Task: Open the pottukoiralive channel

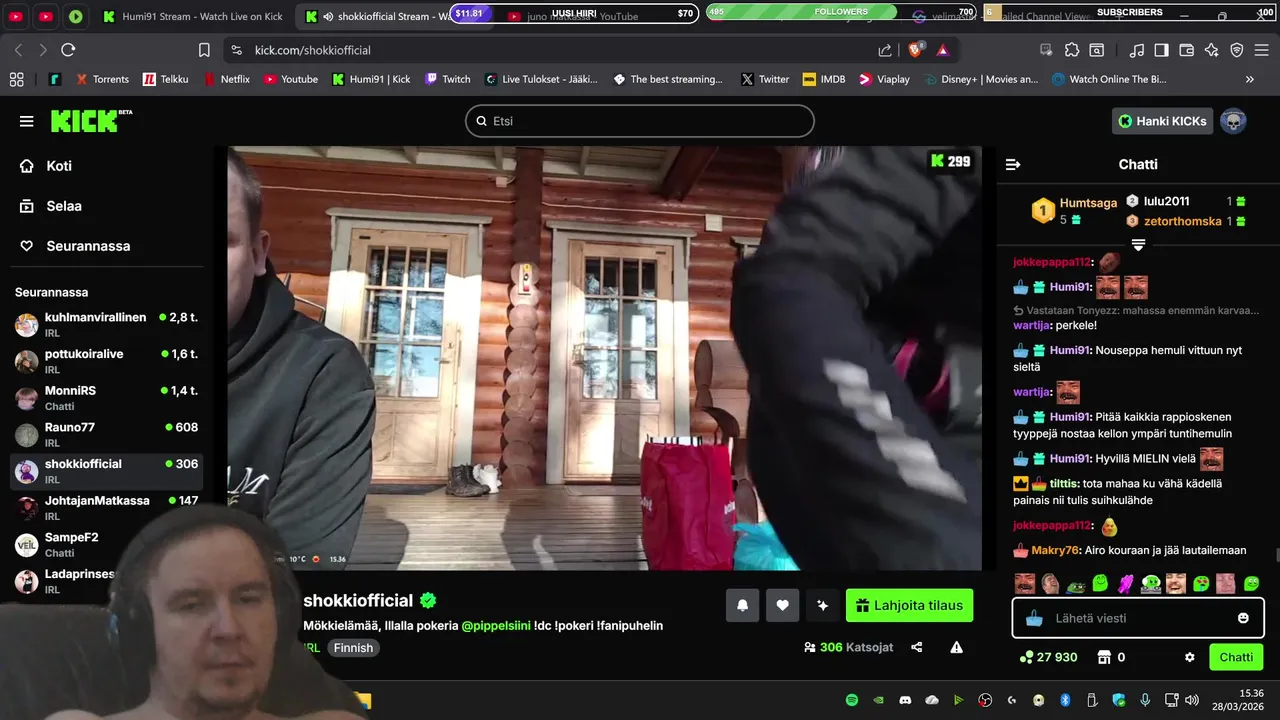Action: pos(106,361)
